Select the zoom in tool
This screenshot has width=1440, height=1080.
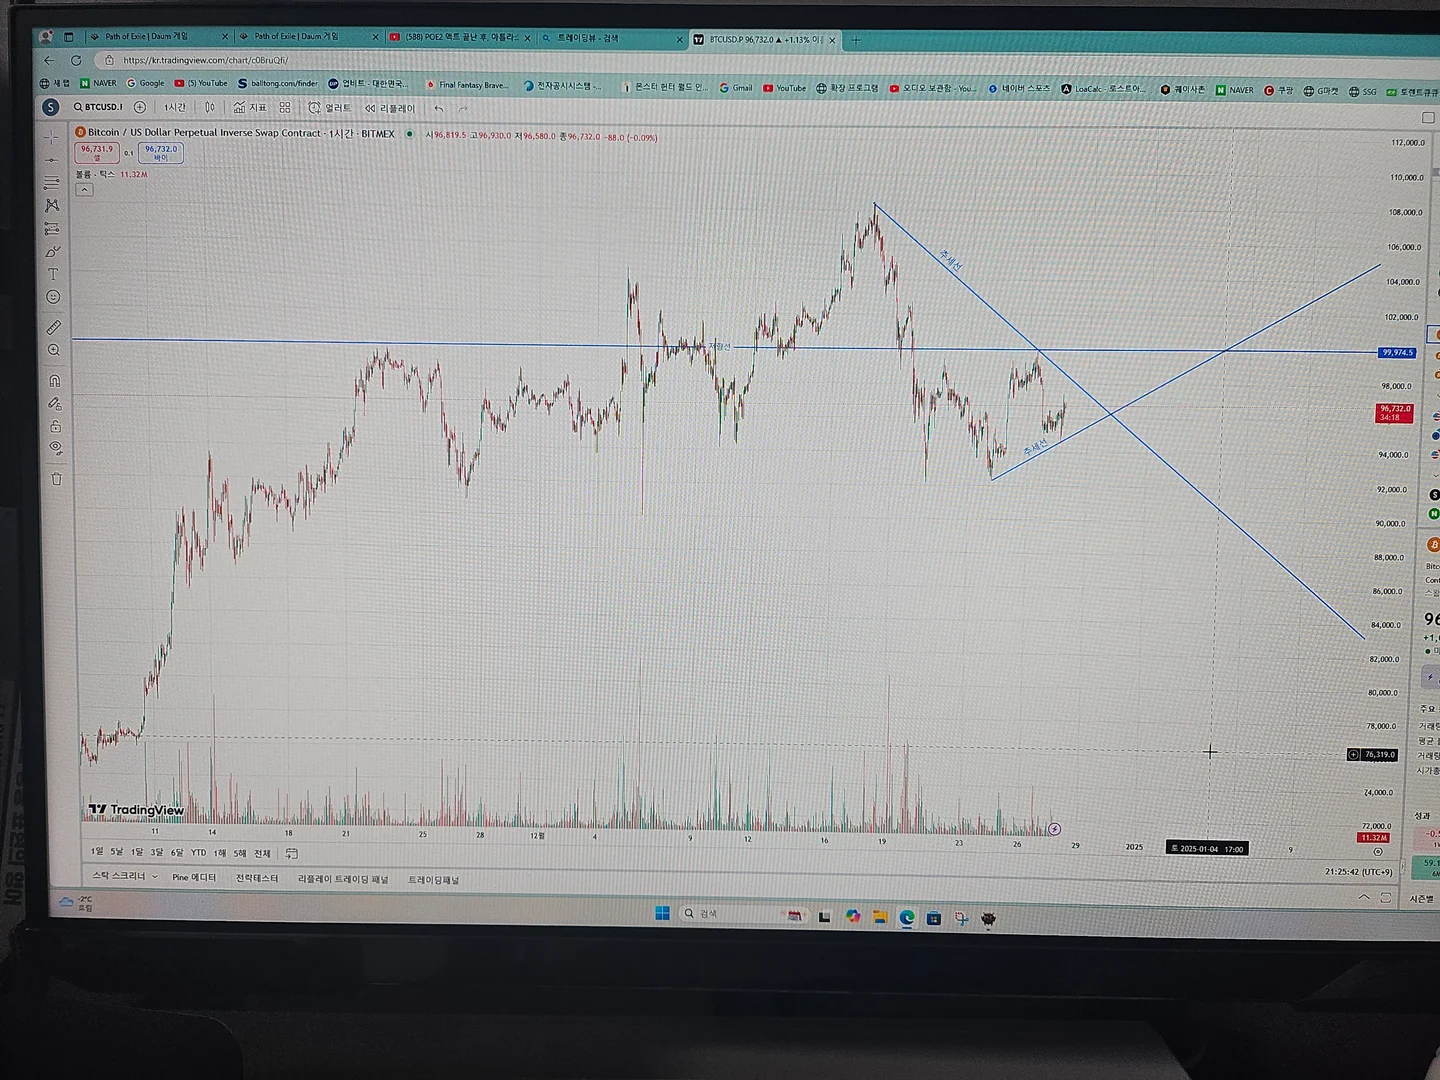(54, 351)
